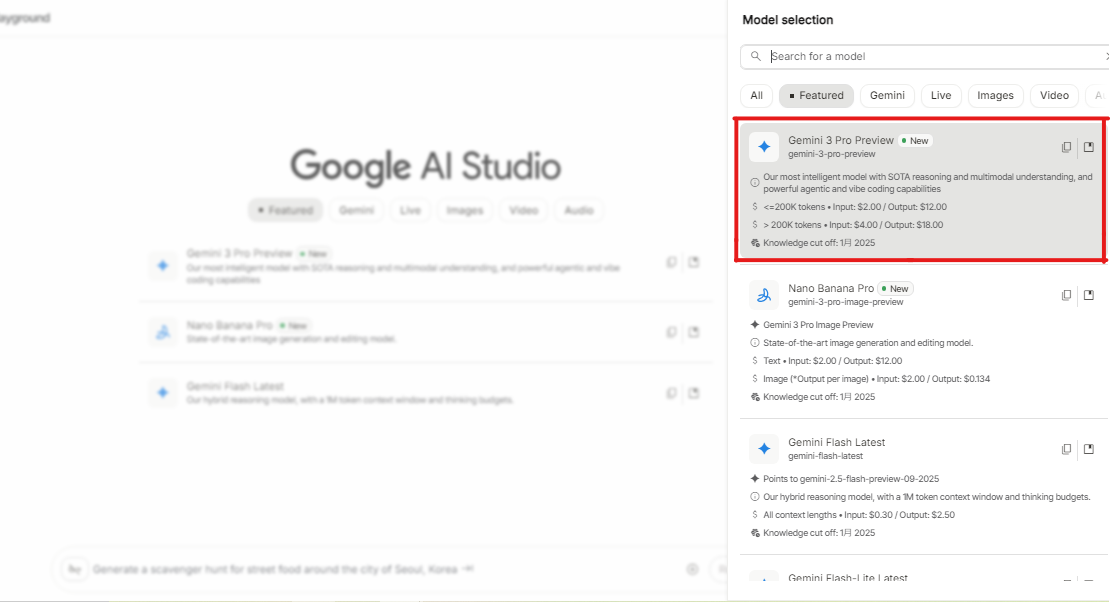Image resolution: width=1110 pixels, height=602 pixels.
Task: Open developer docs icon for Gemini Flash Latest
Action: (1089, 449)
